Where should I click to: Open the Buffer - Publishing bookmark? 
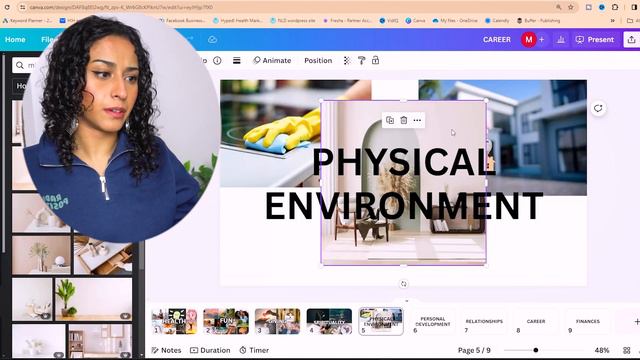pos(538,20)
